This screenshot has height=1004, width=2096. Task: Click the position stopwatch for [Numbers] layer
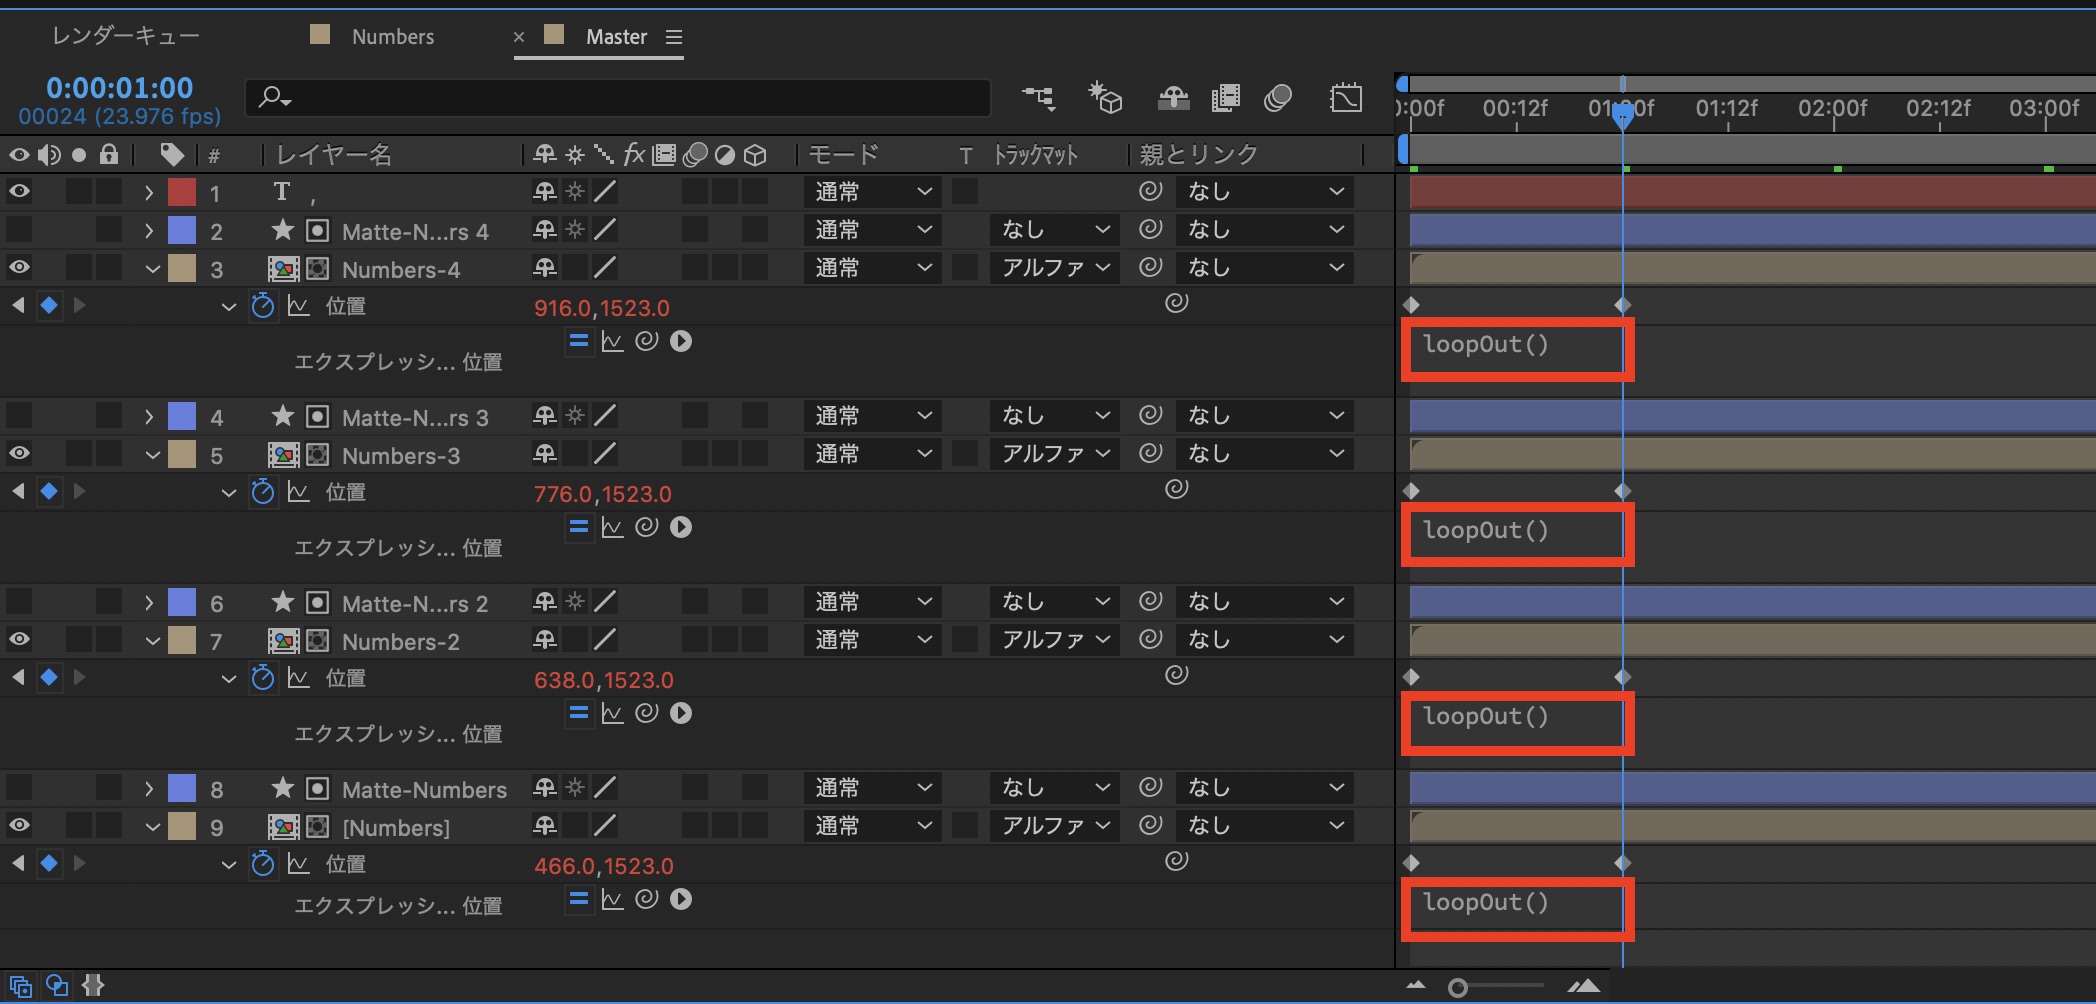coord(263,864)
